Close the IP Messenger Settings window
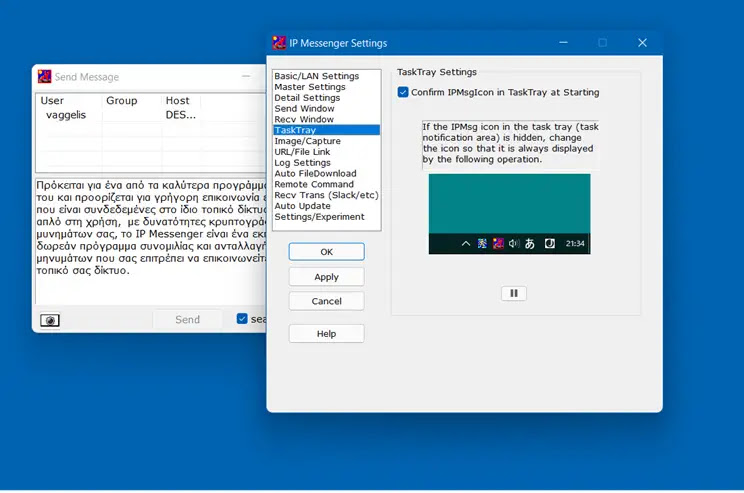Viewport: 744px width, 493px height. tap(642, 43)
